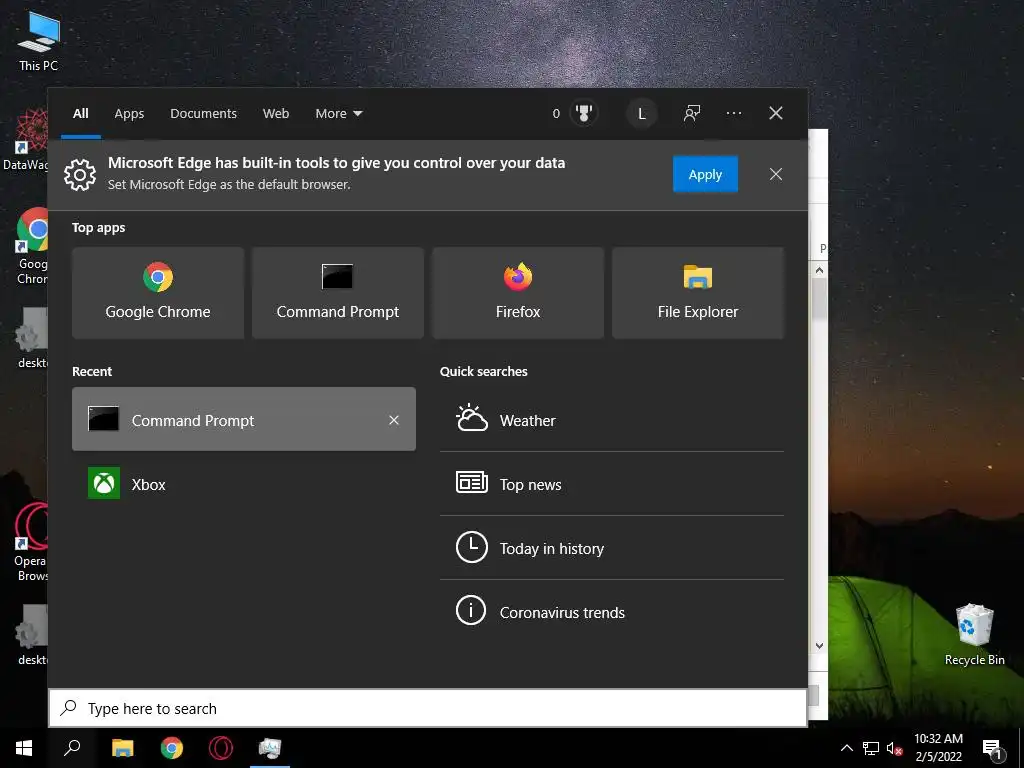Switch to the Apps search tab

[129, 114]
